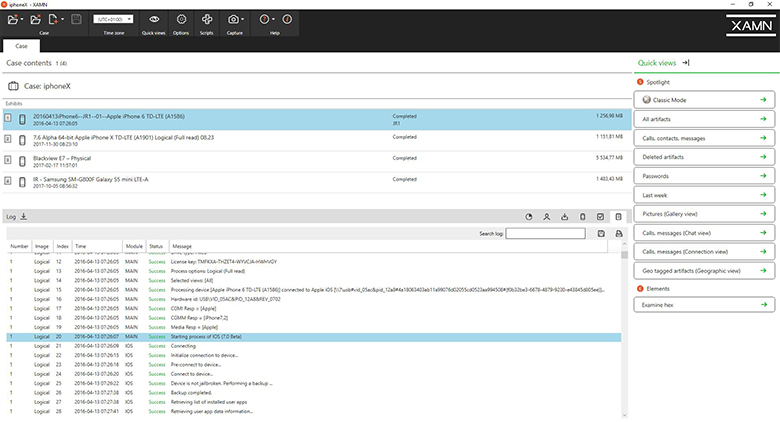Click the Open case folder icon
780x422 pixels.
point(12,19)
